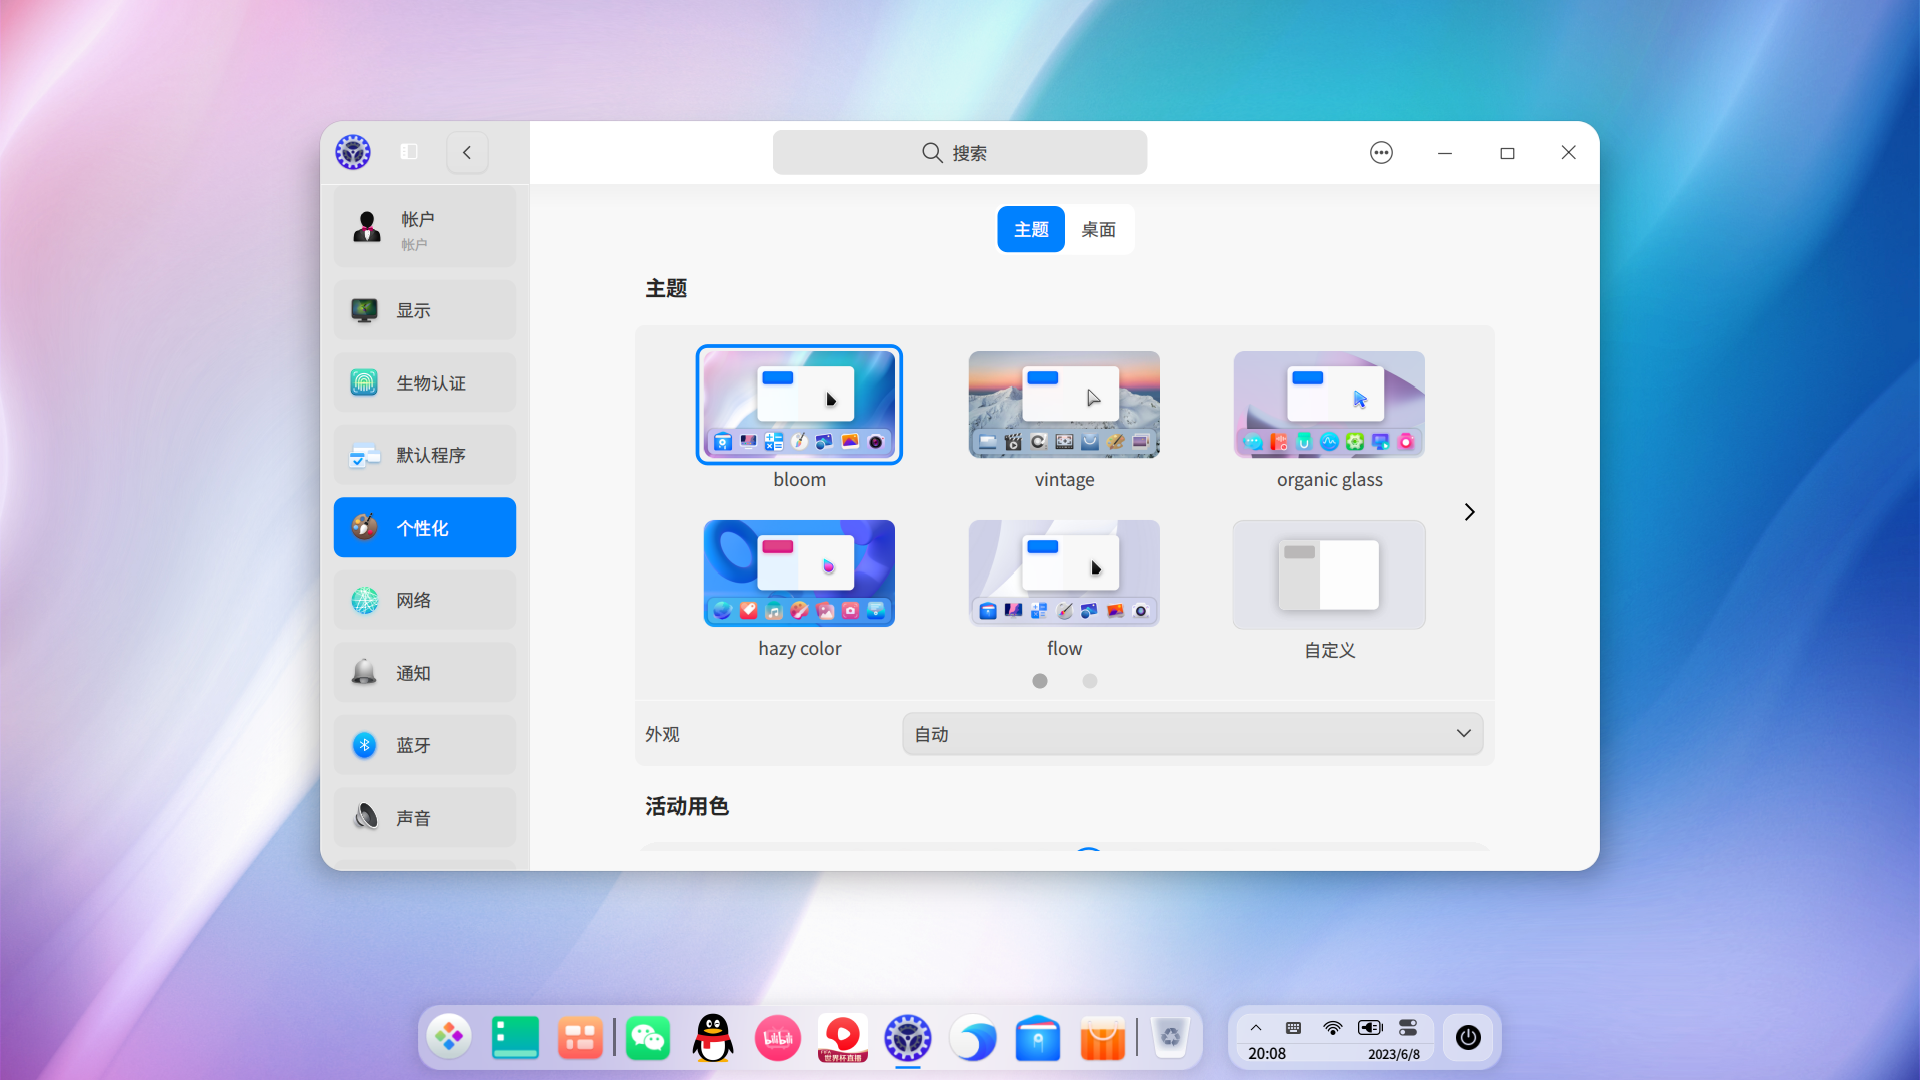Image resolution: width=1920 pixels, height=1080 pixels.
Task: Expand the appearance dropdown set to Auto
Action: (1192, 734)
